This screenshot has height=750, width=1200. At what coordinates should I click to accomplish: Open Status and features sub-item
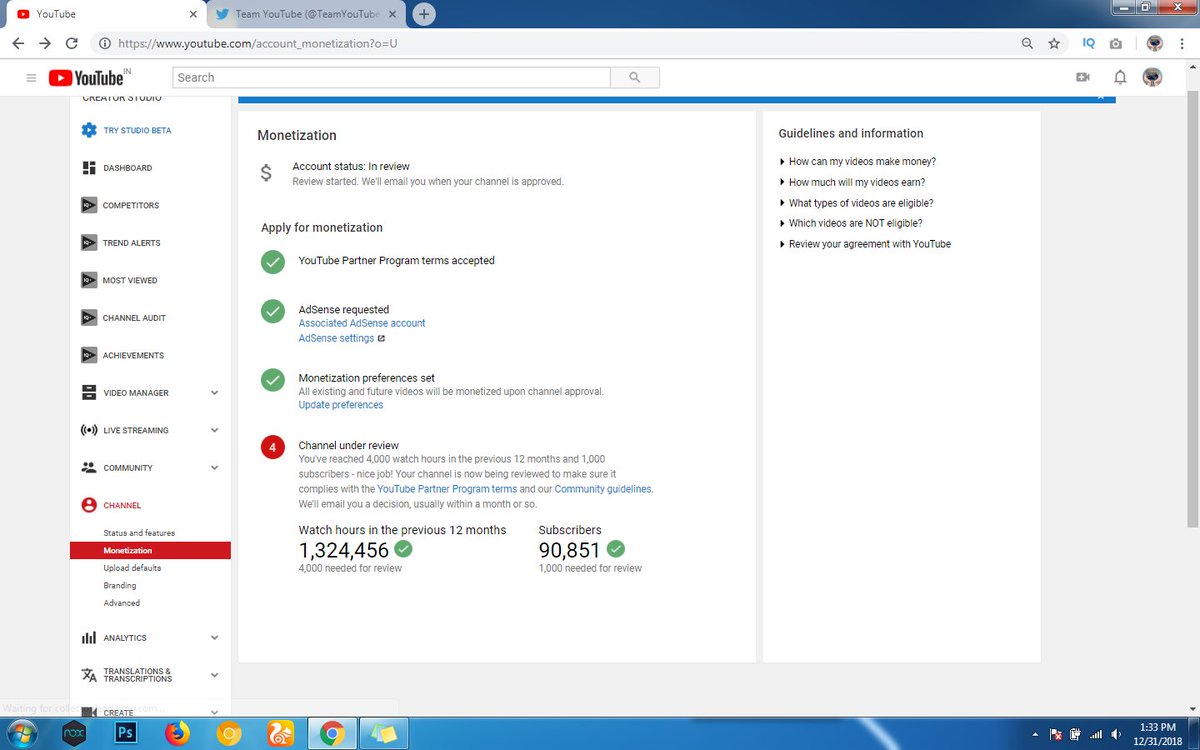click(x=139, y=533)
